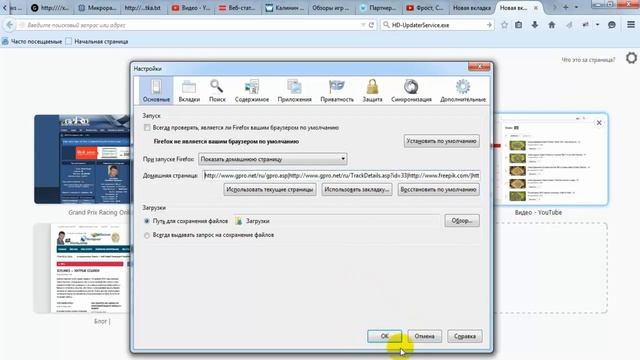This screenshot has width=640, height=360.
Task: Open the downloads arrow icon
Action: (535, 25)
